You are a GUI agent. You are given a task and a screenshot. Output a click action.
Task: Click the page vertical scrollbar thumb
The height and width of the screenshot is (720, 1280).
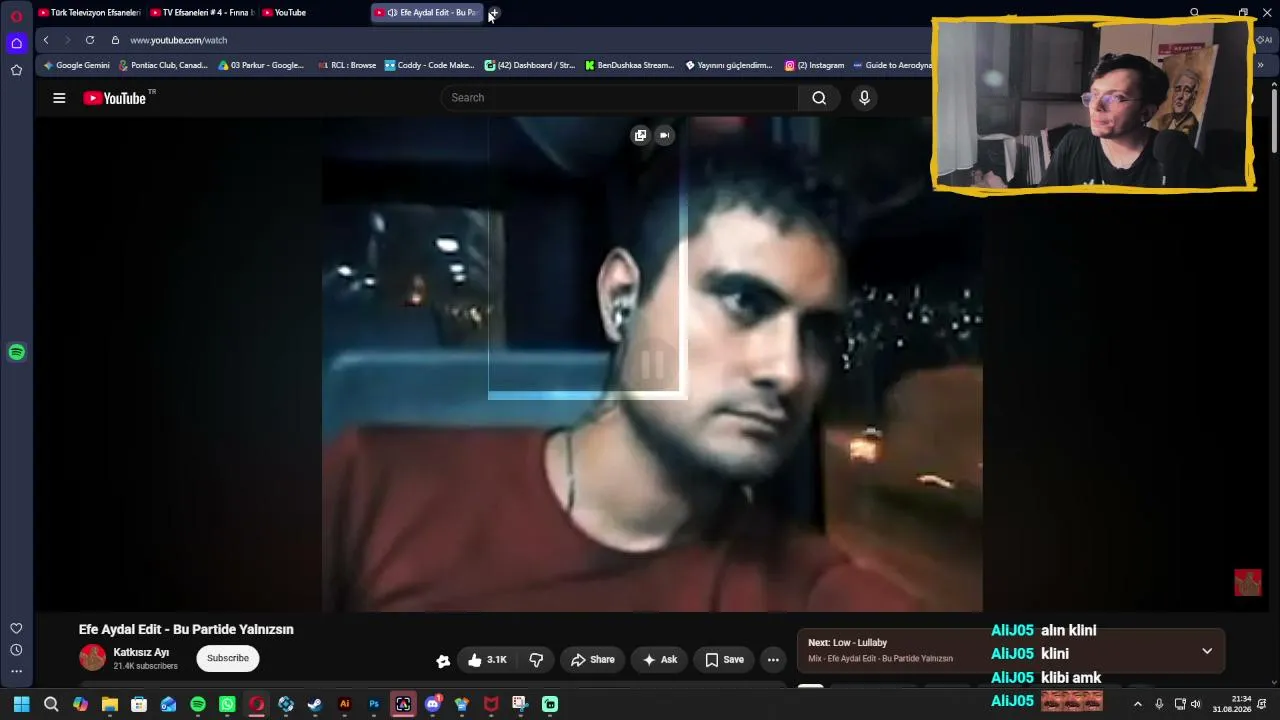pyautogui.click(x=1273, y=123)
